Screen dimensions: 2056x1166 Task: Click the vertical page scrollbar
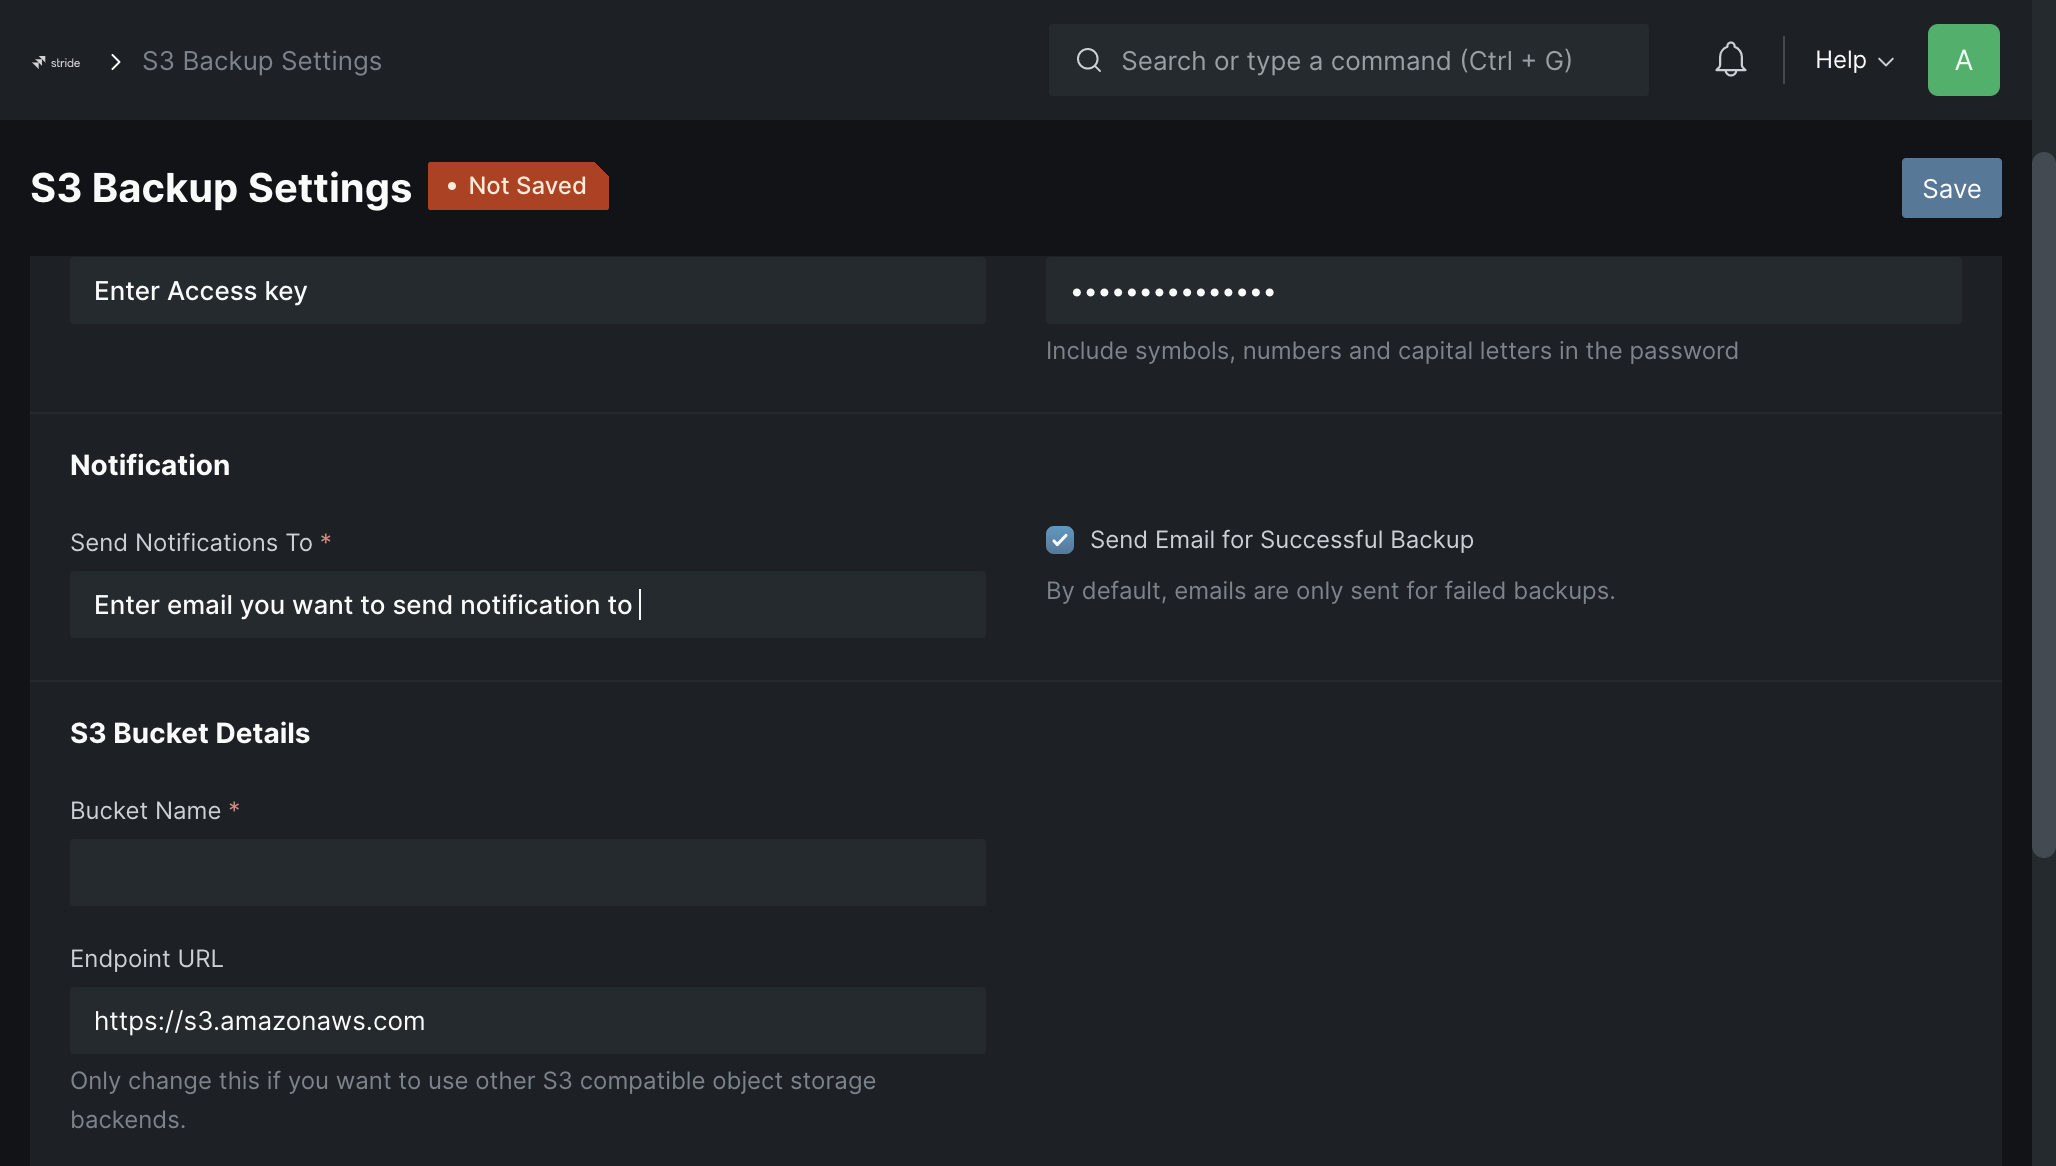2043,505
